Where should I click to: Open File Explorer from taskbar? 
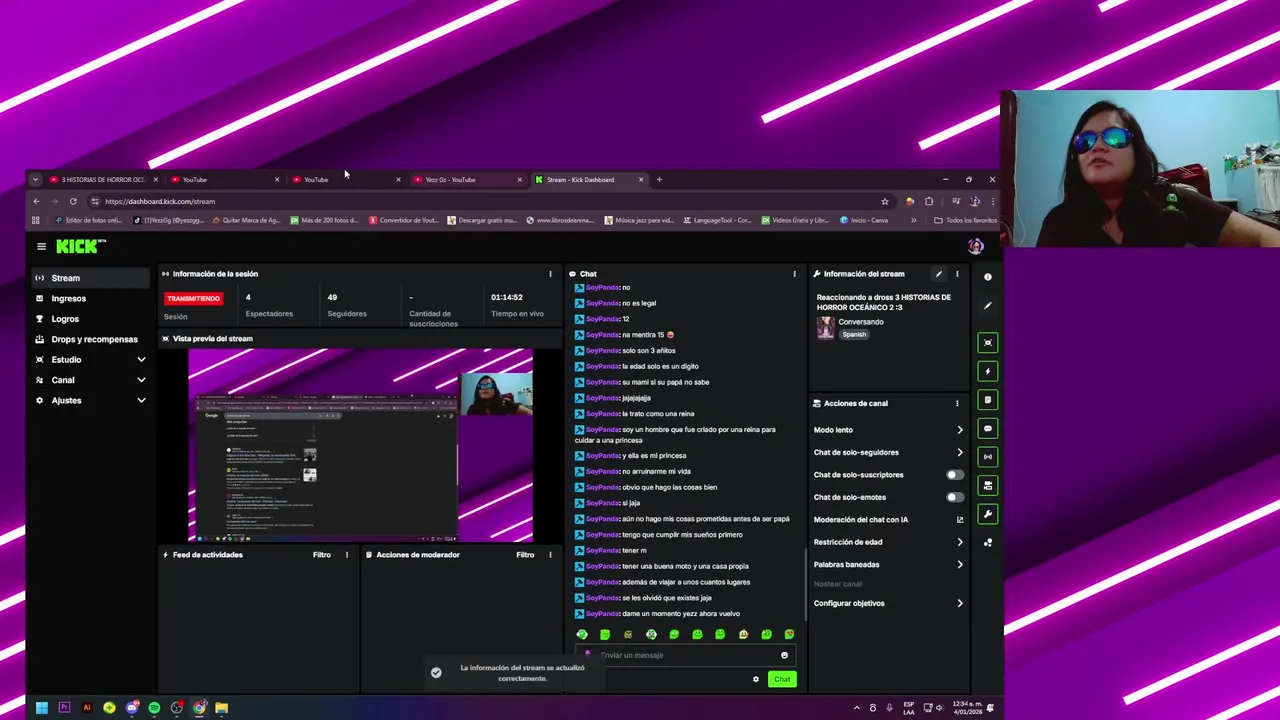tap(222, 708)
